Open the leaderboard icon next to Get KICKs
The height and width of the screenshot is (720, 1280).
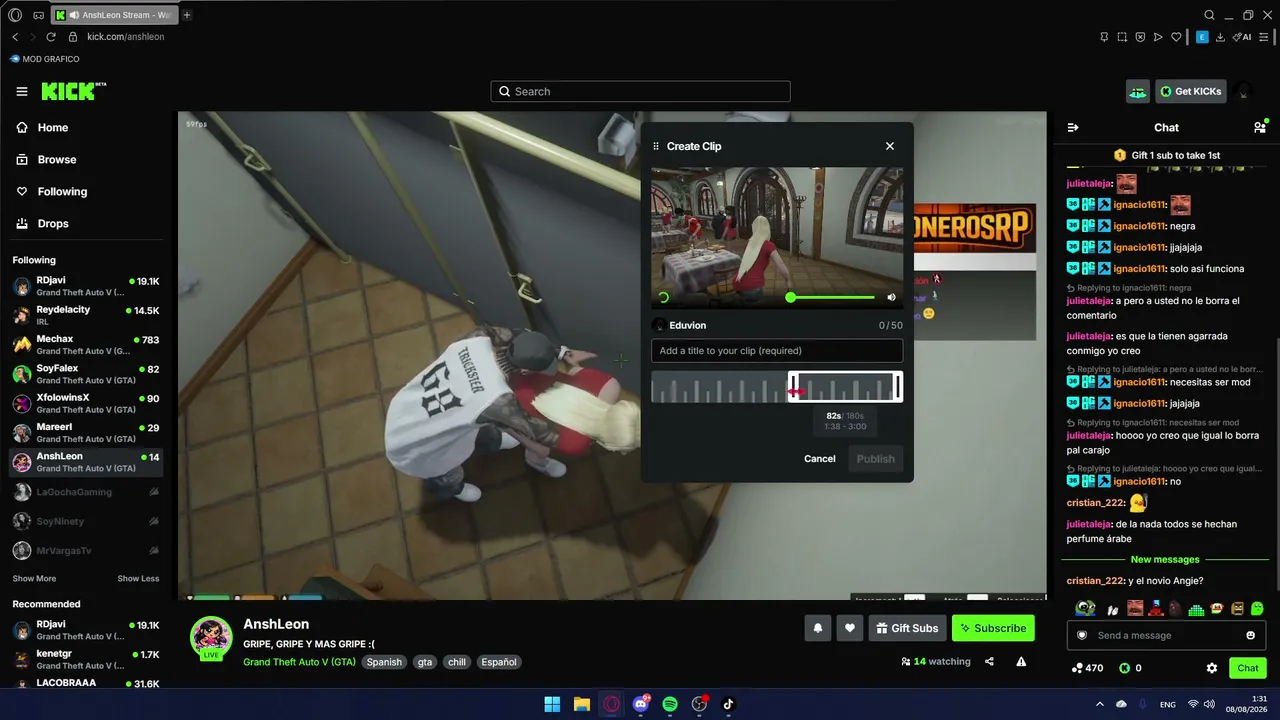point(1138,92)
